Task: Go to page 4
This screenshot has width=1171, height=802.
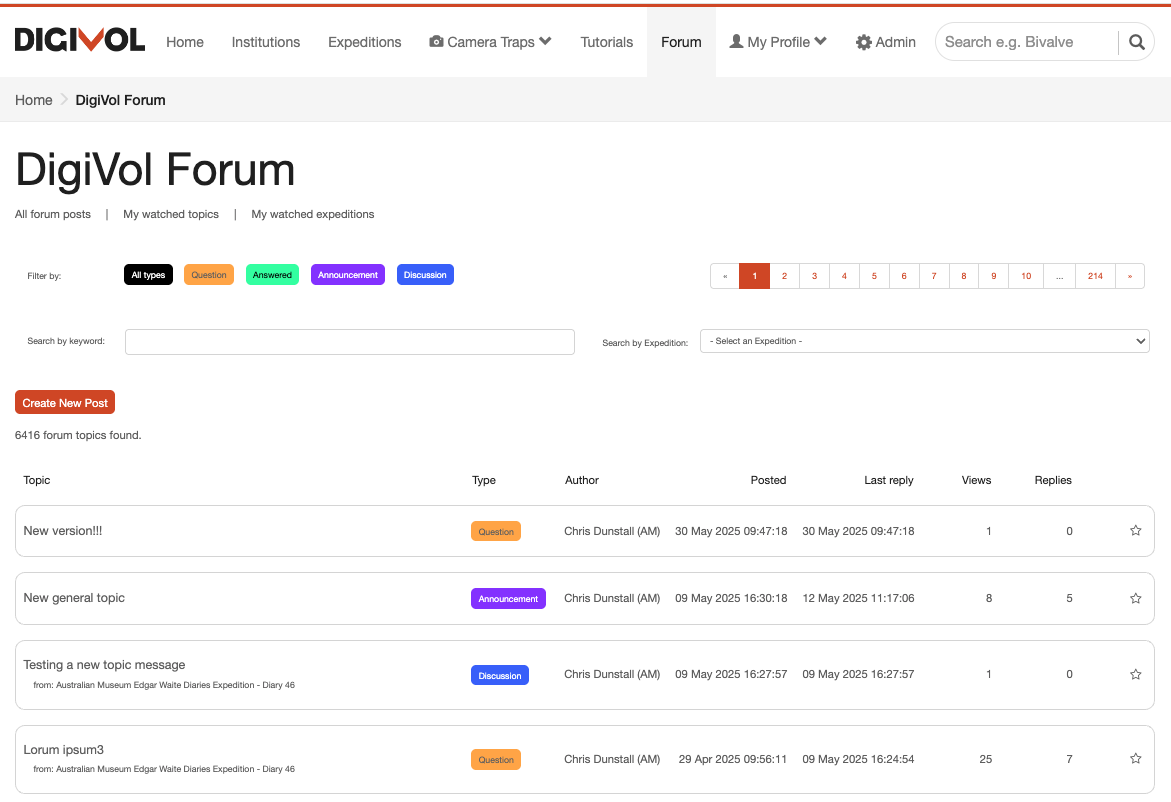Action: click(845, 276)
